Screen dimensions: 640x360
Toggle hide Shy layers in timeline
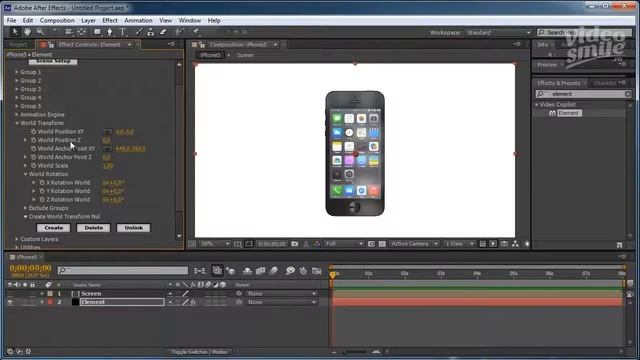click(247, 271)
